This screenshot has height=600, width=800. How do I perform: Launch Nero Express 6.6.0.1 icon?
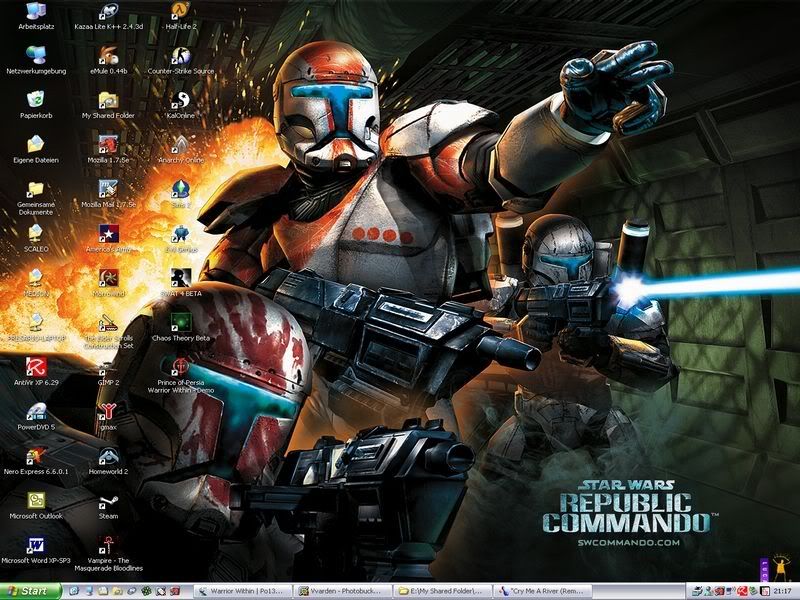36,460
